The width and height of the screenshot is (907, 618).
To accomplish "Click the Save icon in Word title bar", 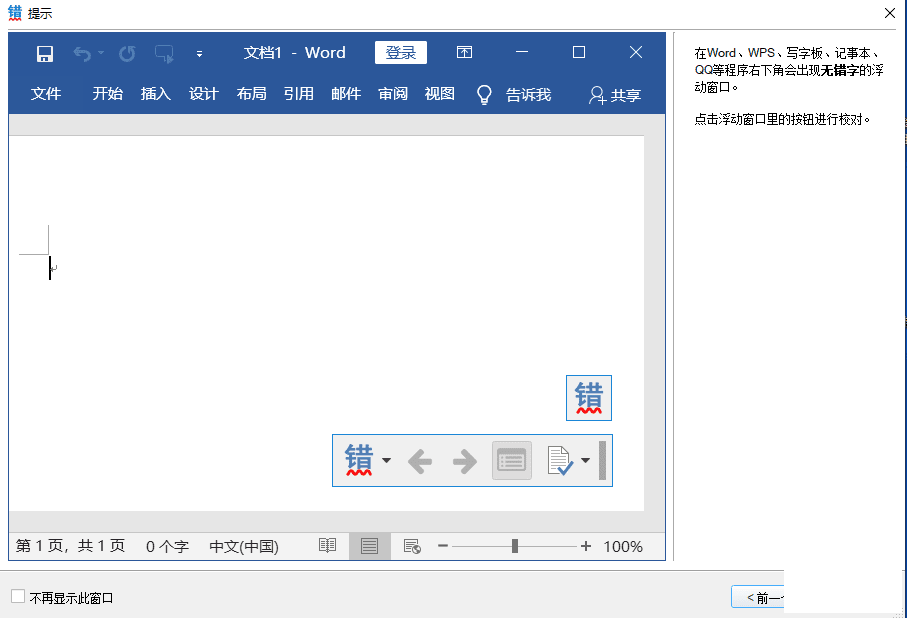I will (x=45, y=54).
